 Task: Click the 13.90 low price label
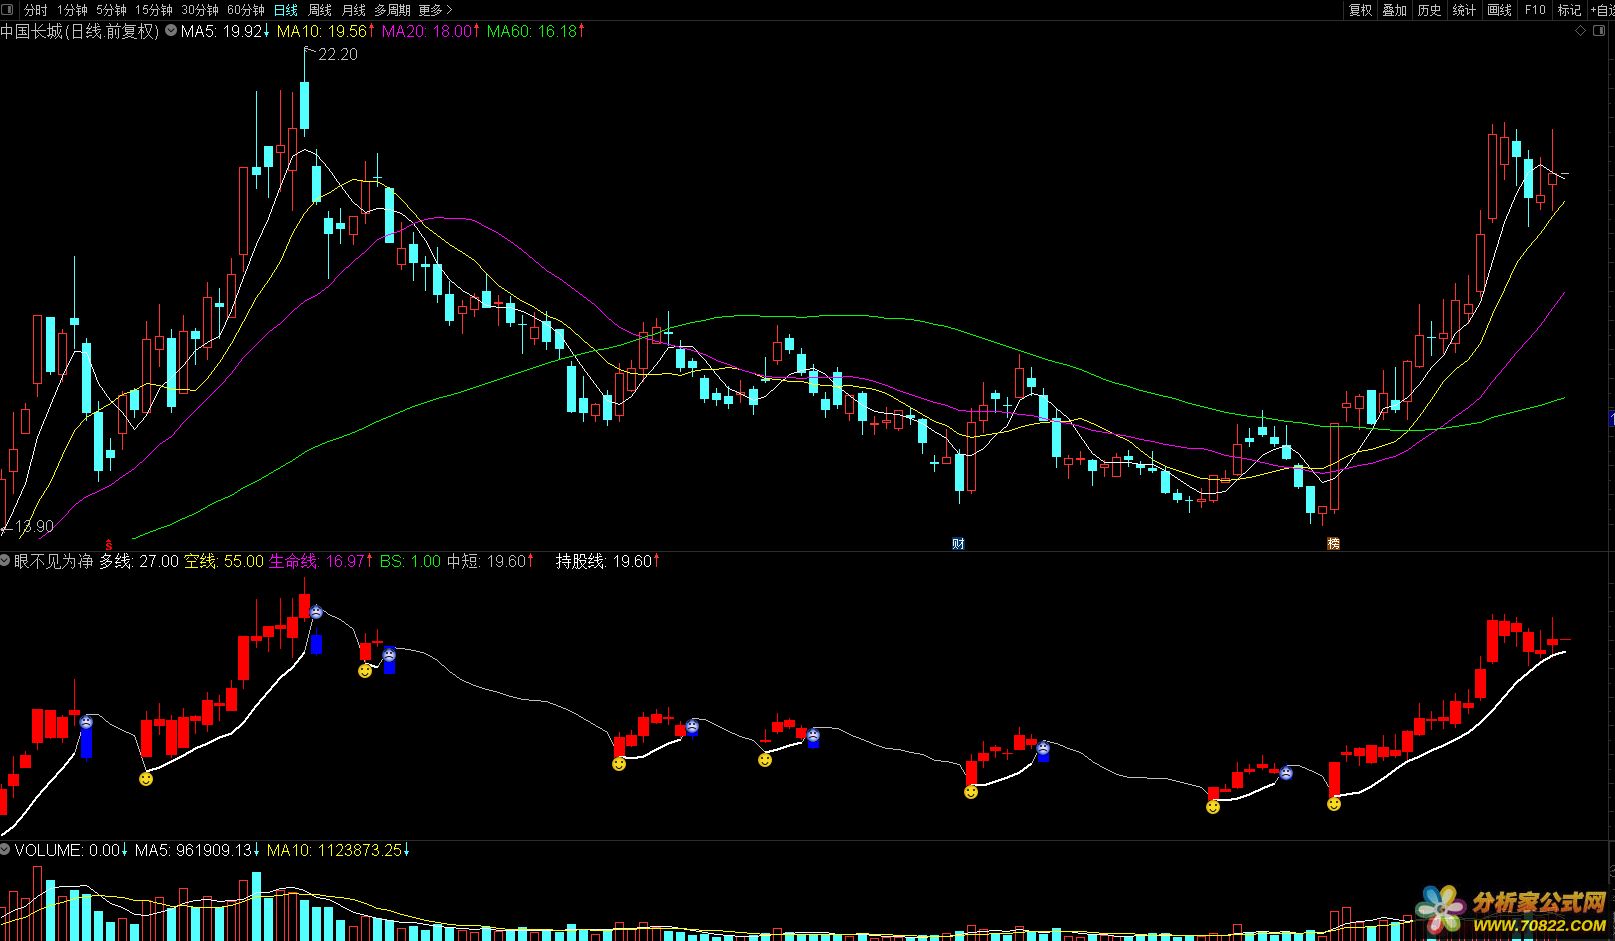(34, 526)
